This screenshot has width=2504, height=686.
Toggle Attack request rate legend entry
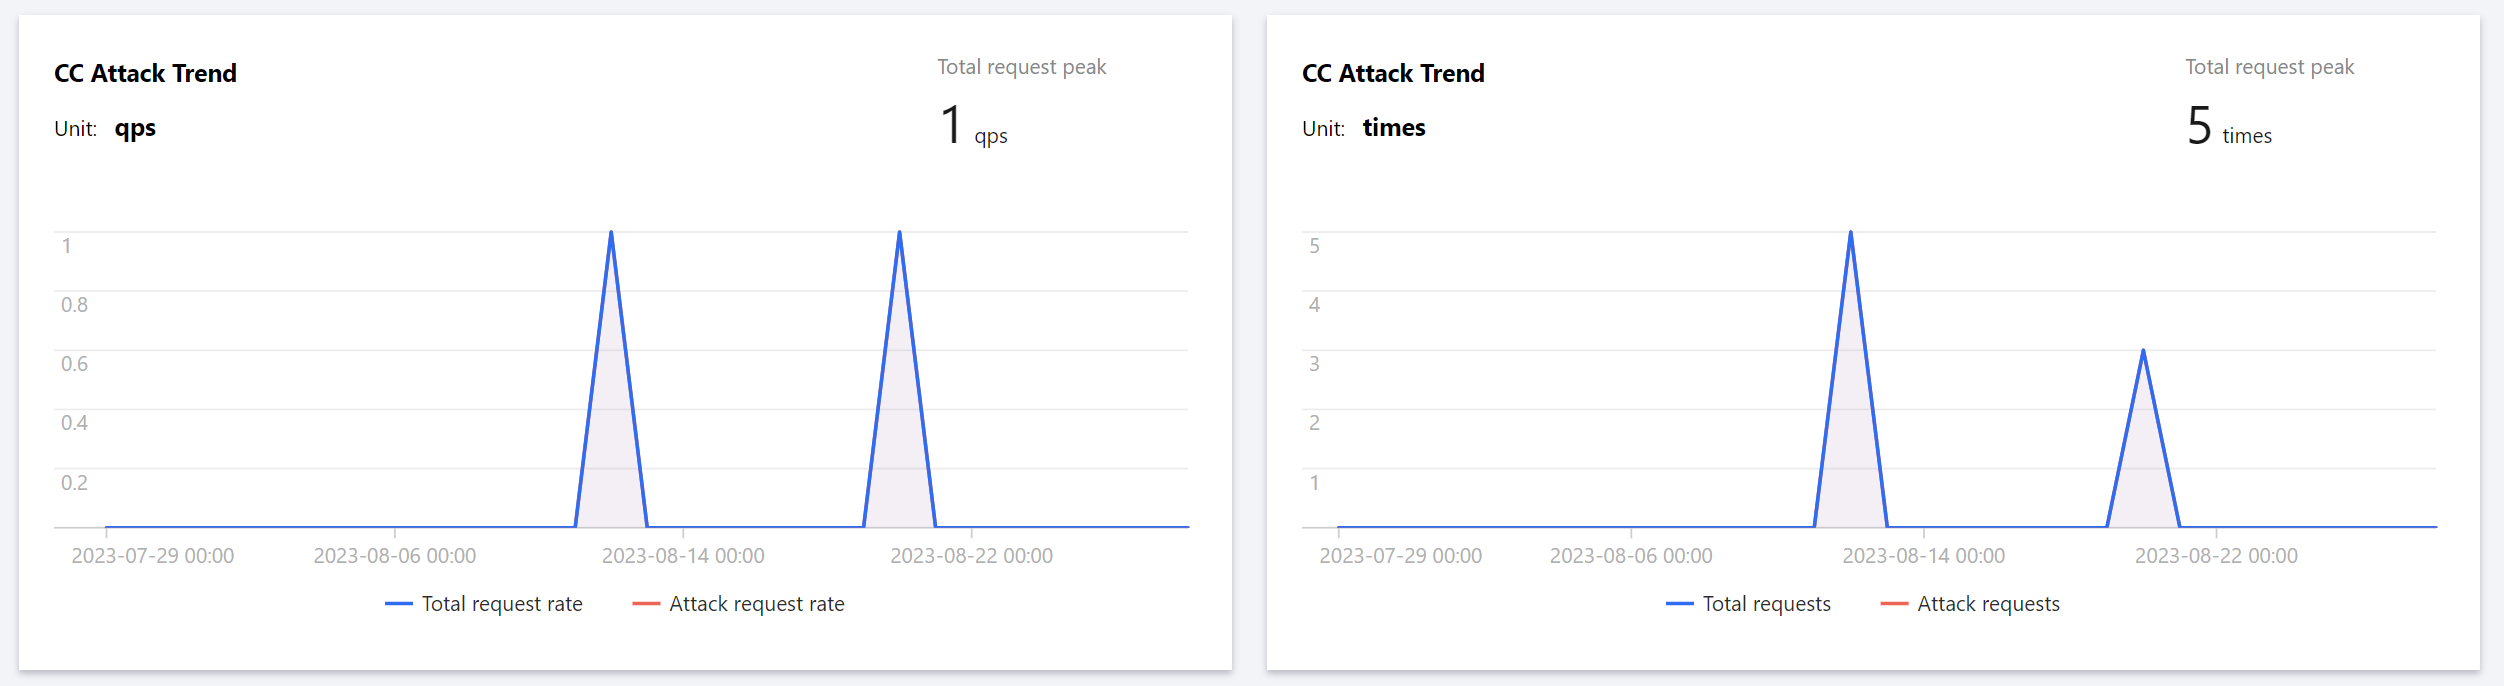click(x=756, y=604)
